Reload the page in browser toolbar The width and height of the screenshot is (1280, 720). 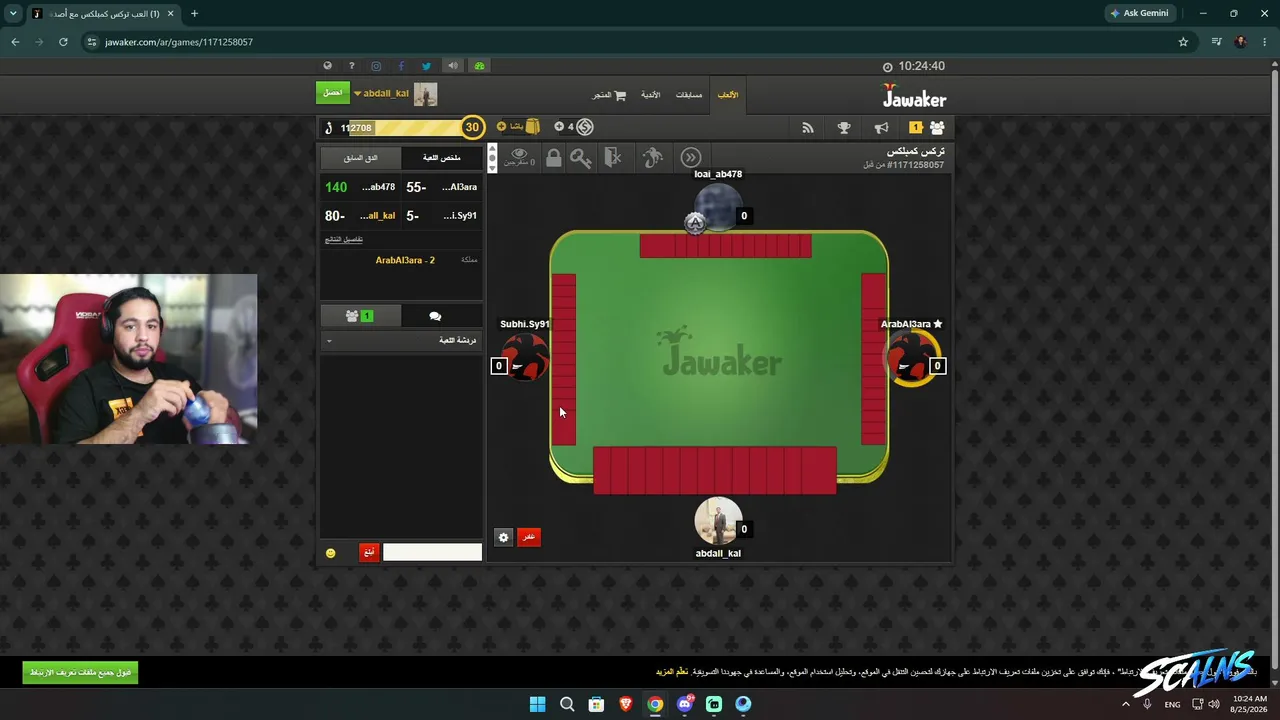[63, 42]
